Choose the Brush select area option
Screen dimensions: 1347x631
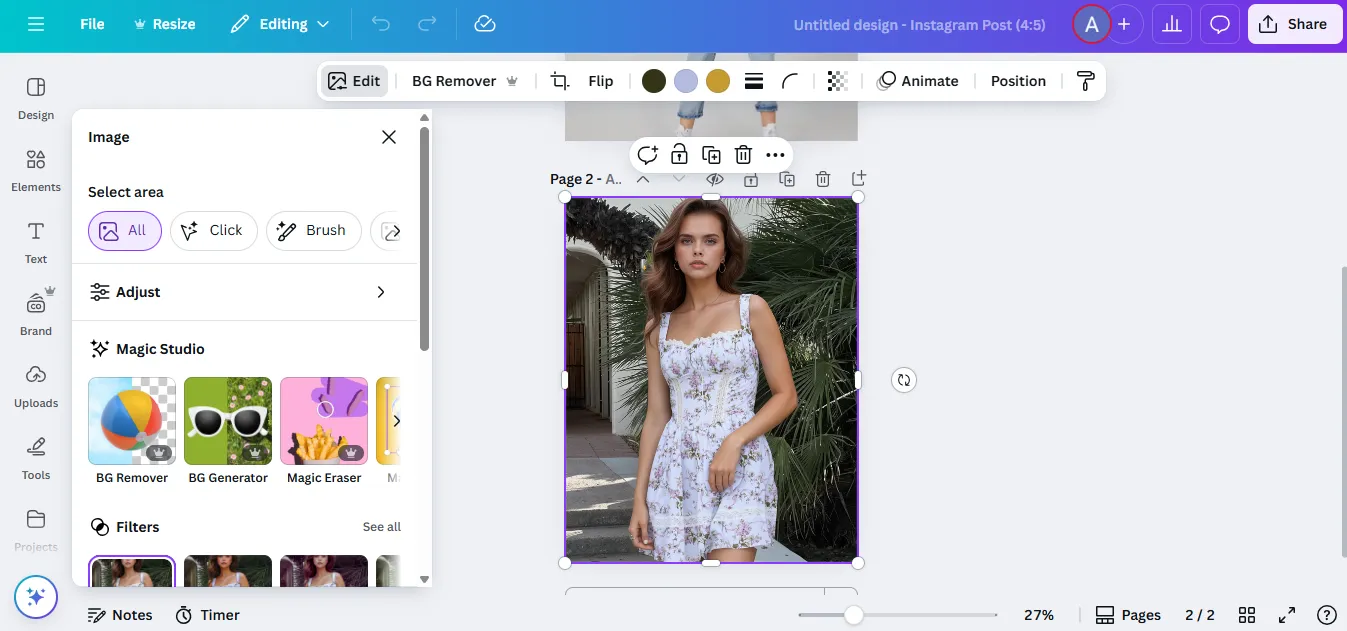click(x=313, y=231)
